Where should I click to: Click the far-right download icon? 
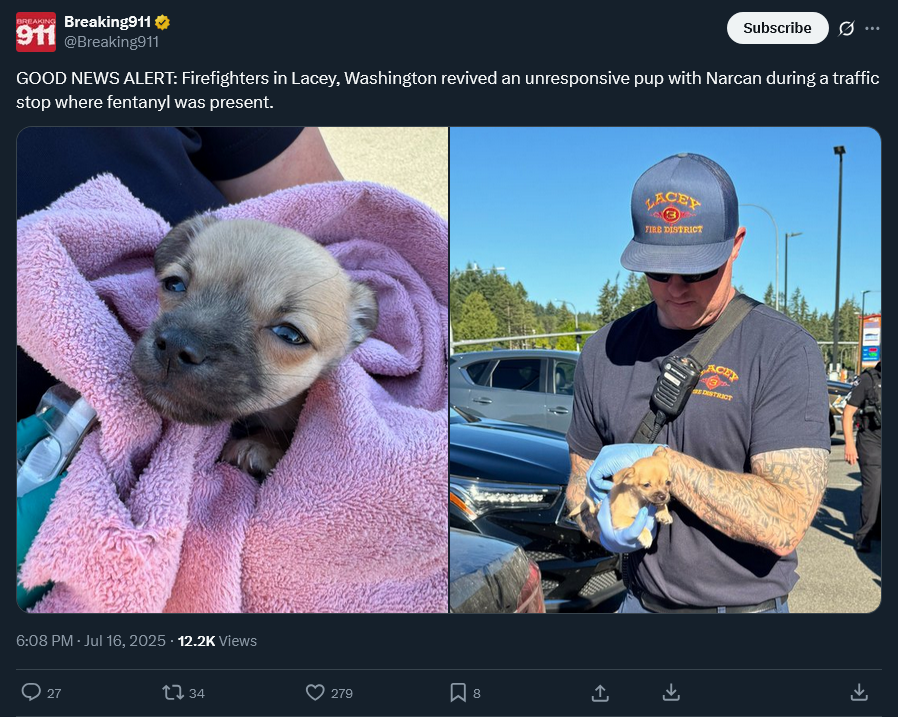tap(859, 692)
